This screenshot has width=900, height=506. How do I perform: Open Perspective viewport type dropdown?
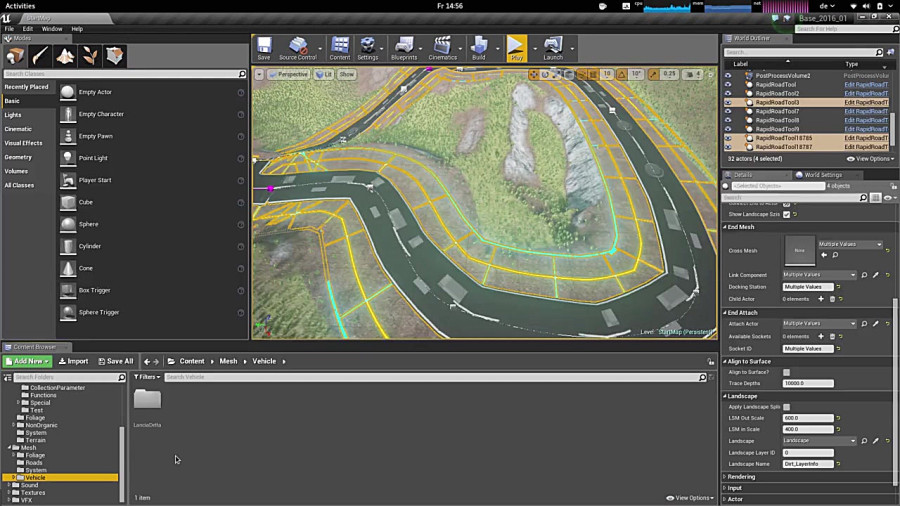(x=288, y=75)
